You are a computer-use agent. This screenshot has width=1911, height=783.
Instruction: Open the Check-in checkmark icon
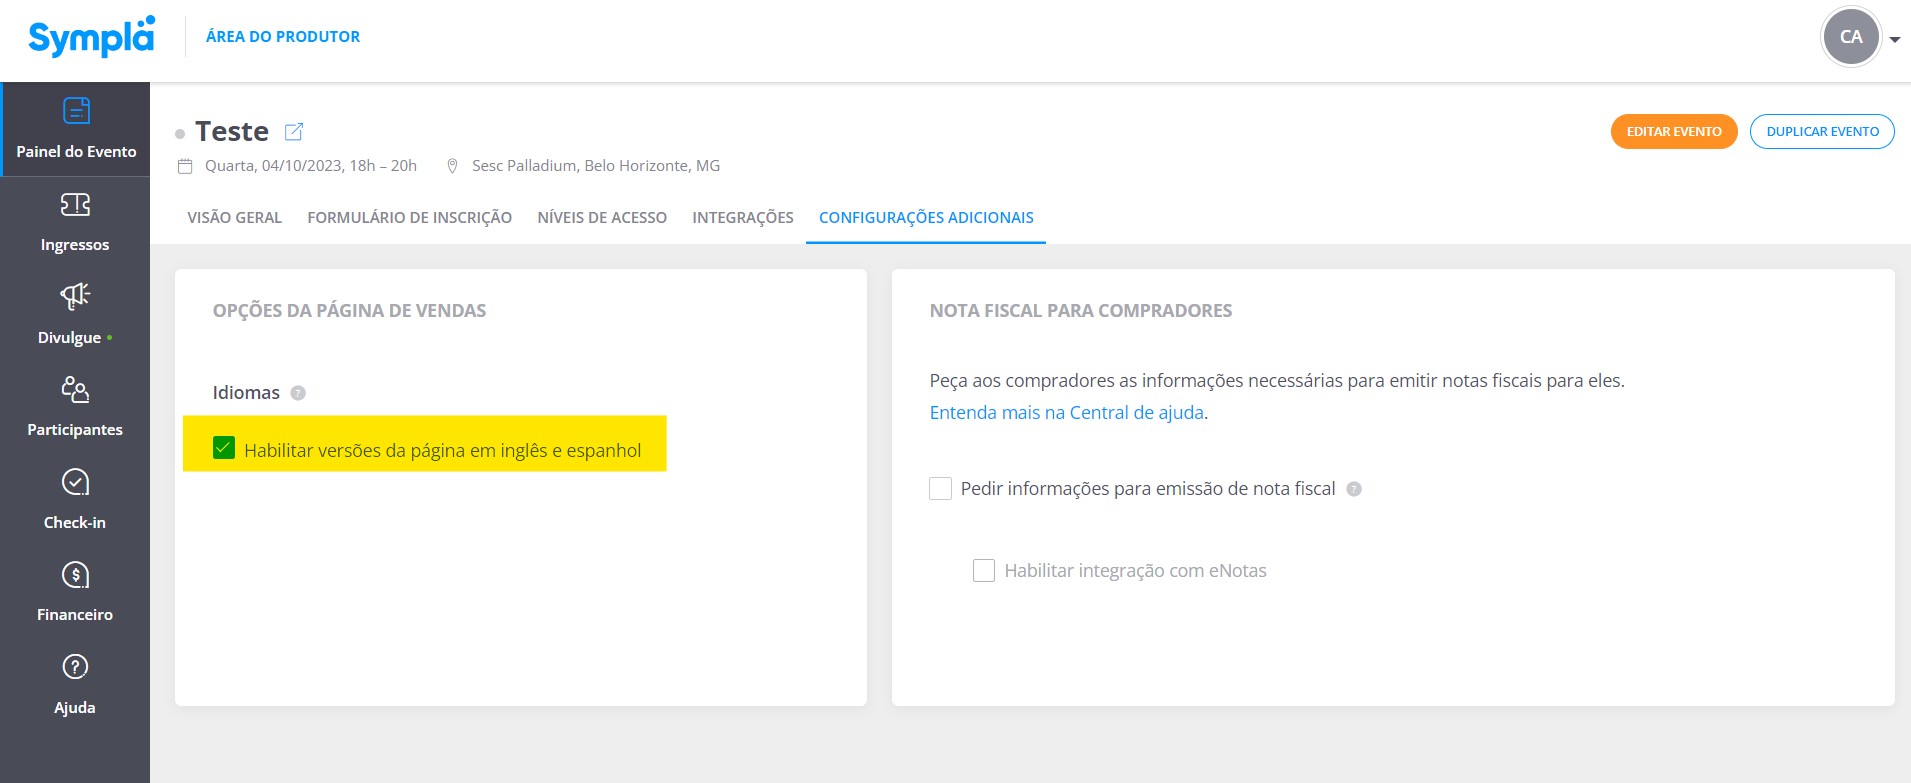point(75,482)
